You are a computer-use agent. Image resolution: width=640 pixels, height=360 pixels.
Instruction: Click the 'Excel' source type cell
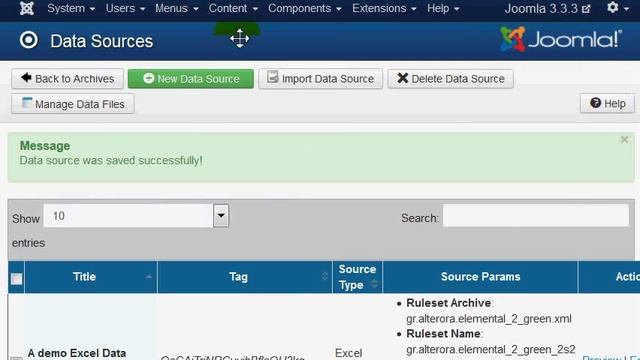point(349,353)
